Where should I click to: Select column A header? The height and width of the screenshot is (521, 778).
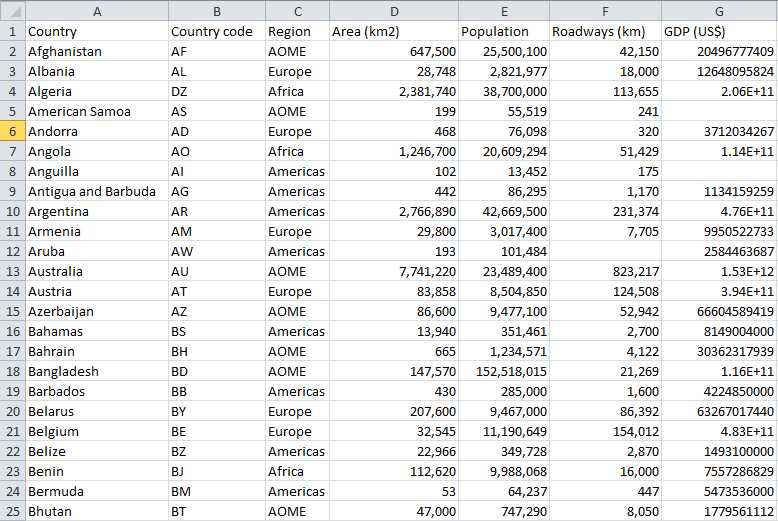[x=97, y=10]
